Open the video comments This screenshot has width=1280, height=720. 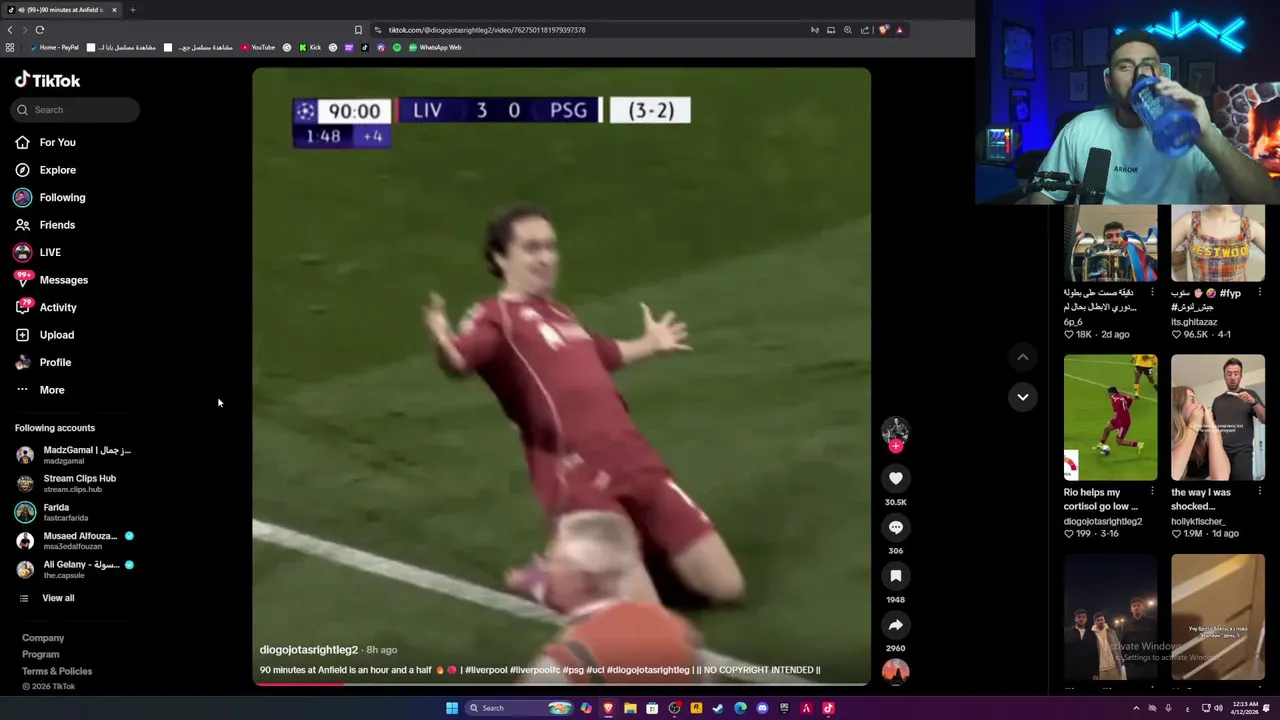point(896,527)
